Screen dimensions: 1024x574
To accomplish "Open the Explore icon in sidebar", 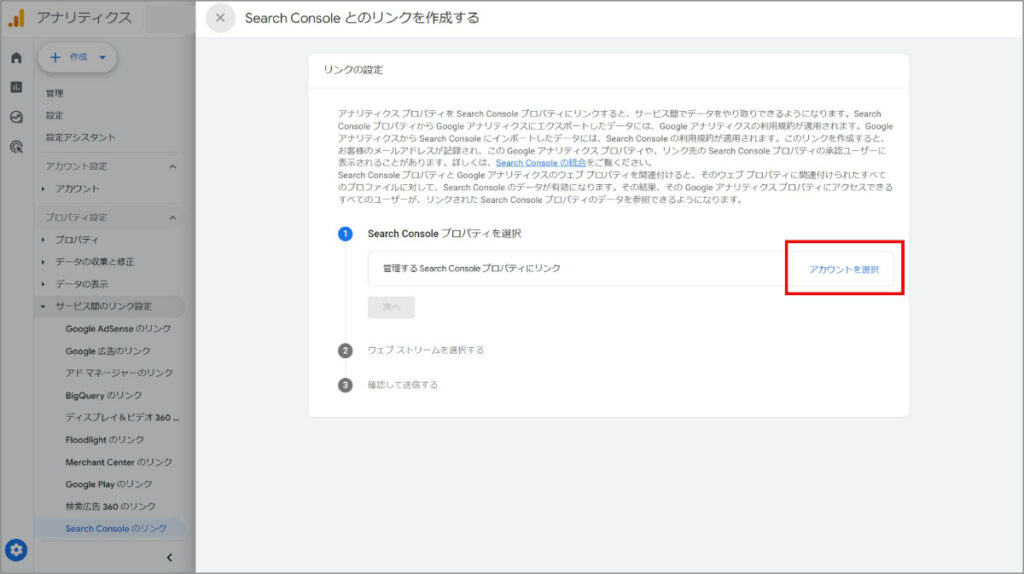I will [x=16, y=117].
